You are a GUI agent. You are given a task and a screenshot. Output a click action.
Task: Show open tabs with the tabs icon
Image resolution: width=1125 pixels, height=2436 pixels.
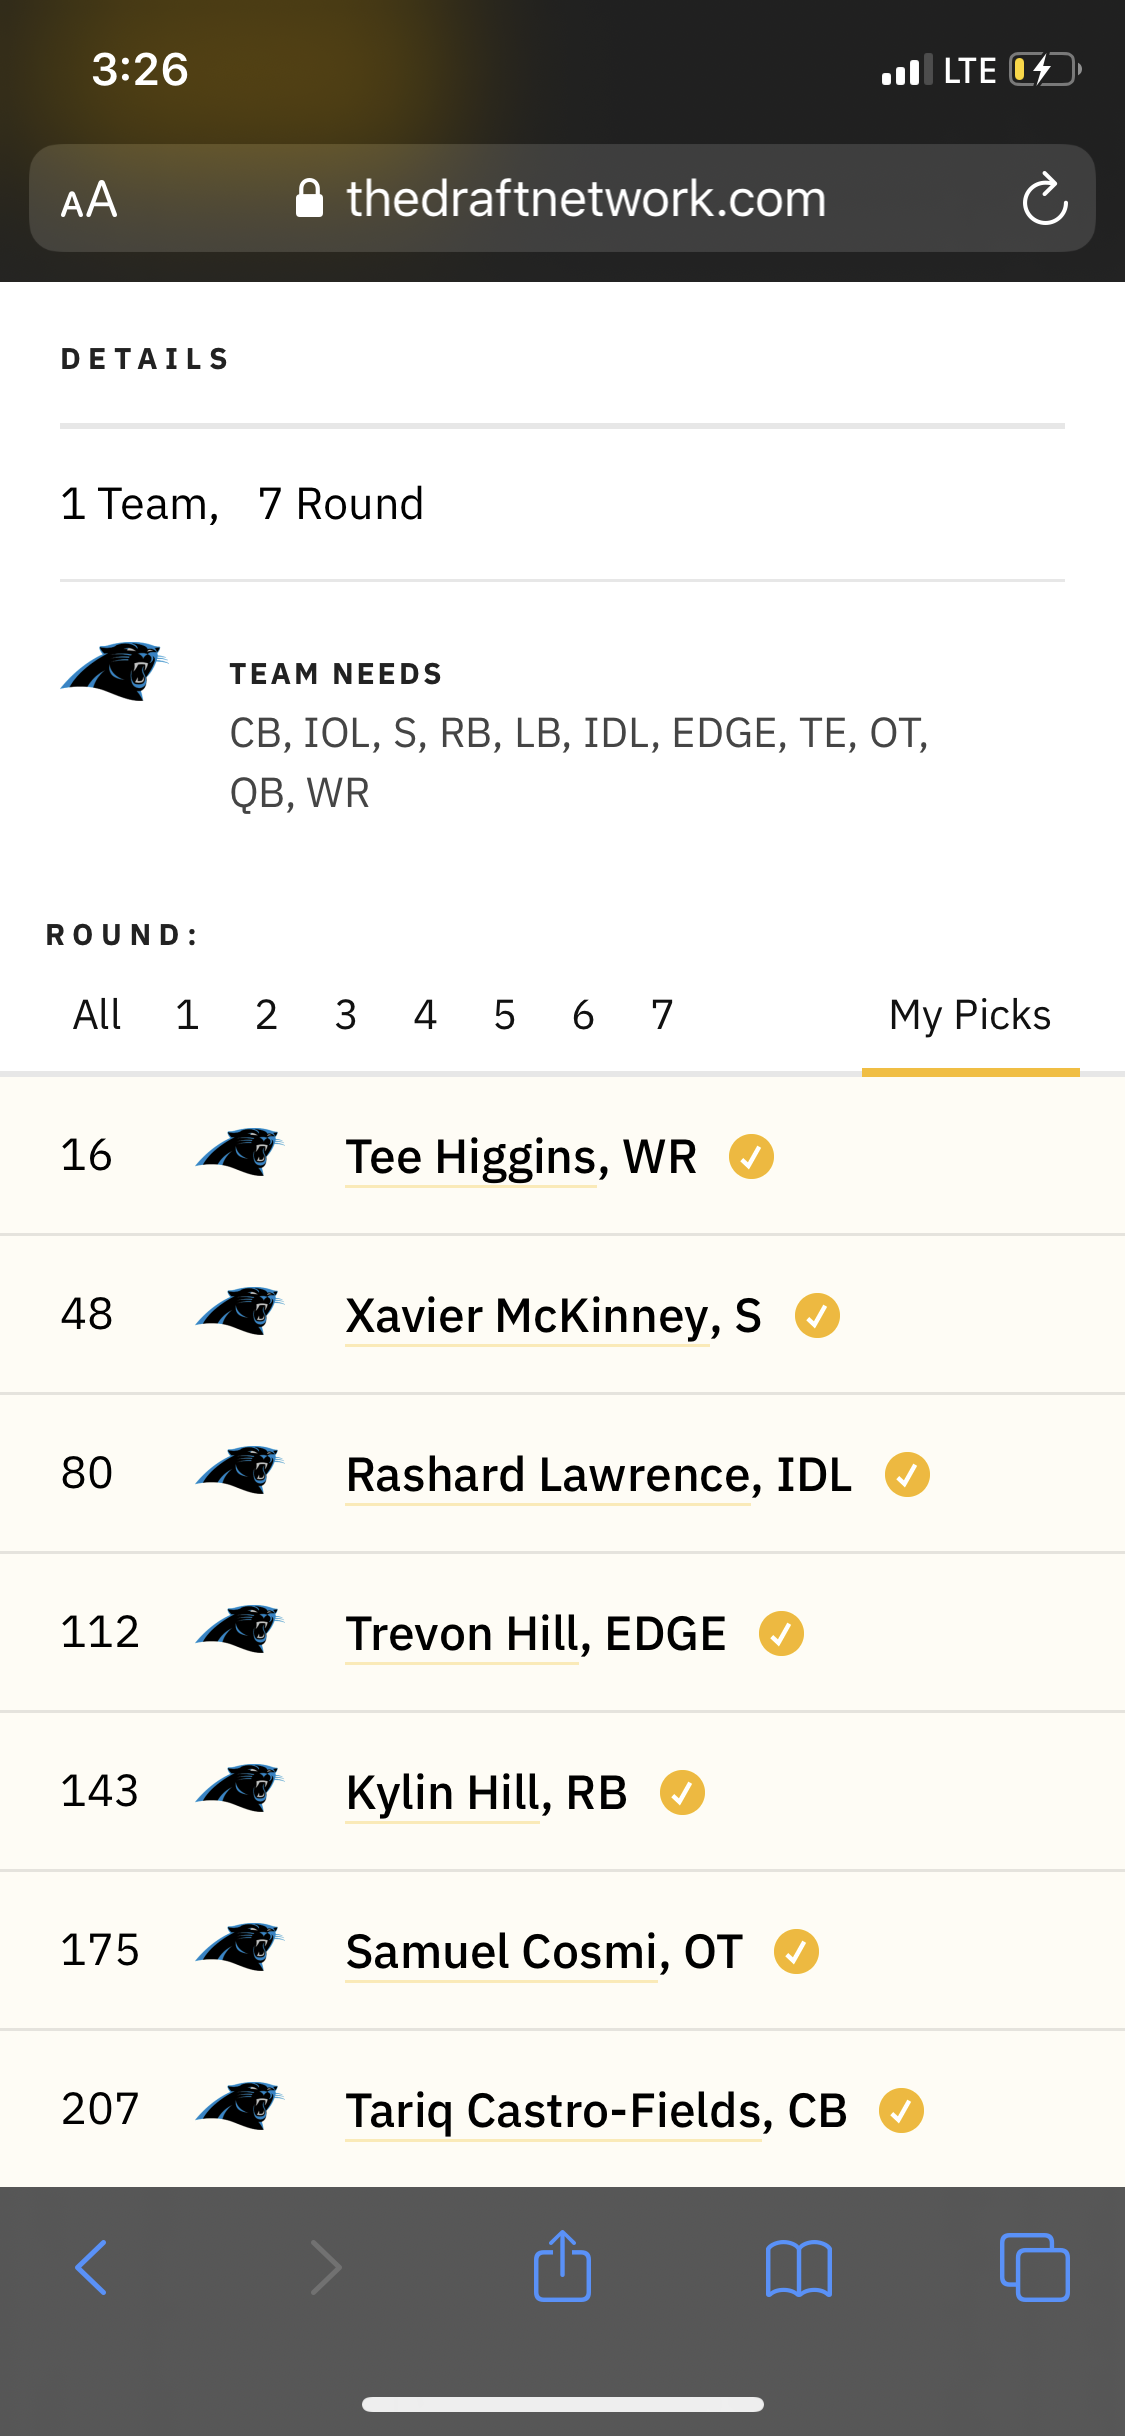pos(1035,2267)
